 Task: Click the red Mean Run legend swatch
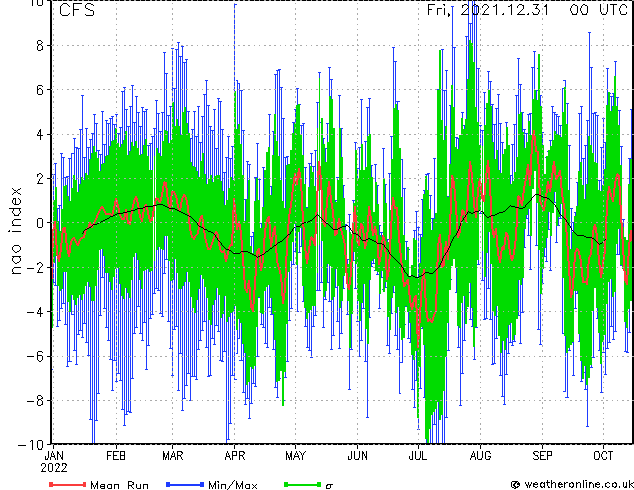click(x=68, y=484)
